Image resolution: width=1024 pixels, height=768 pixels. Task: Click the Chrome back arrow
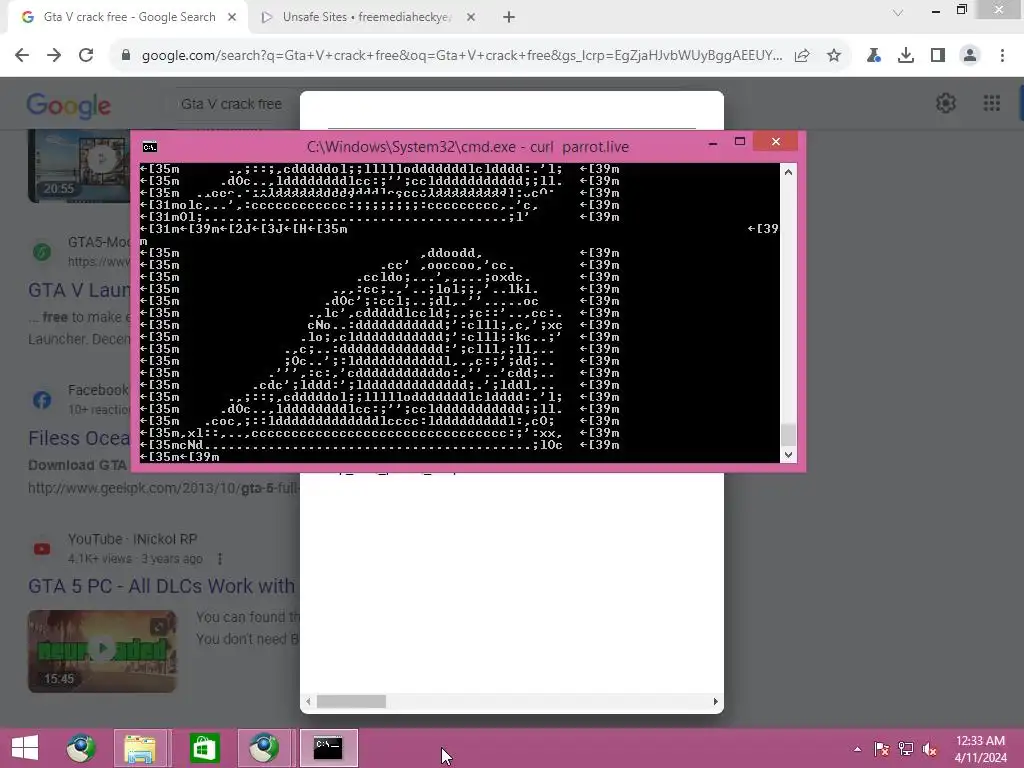click(22, 56)
